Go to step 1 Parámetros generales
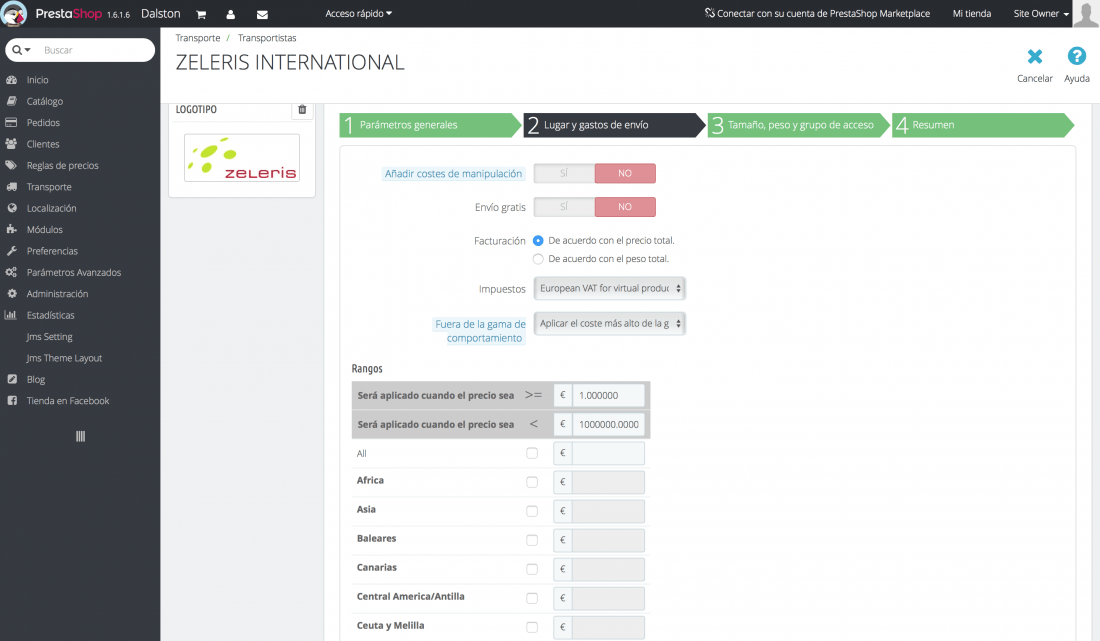Image resolution: width=1100 pixels, height=641 pixels. (429, 125)
